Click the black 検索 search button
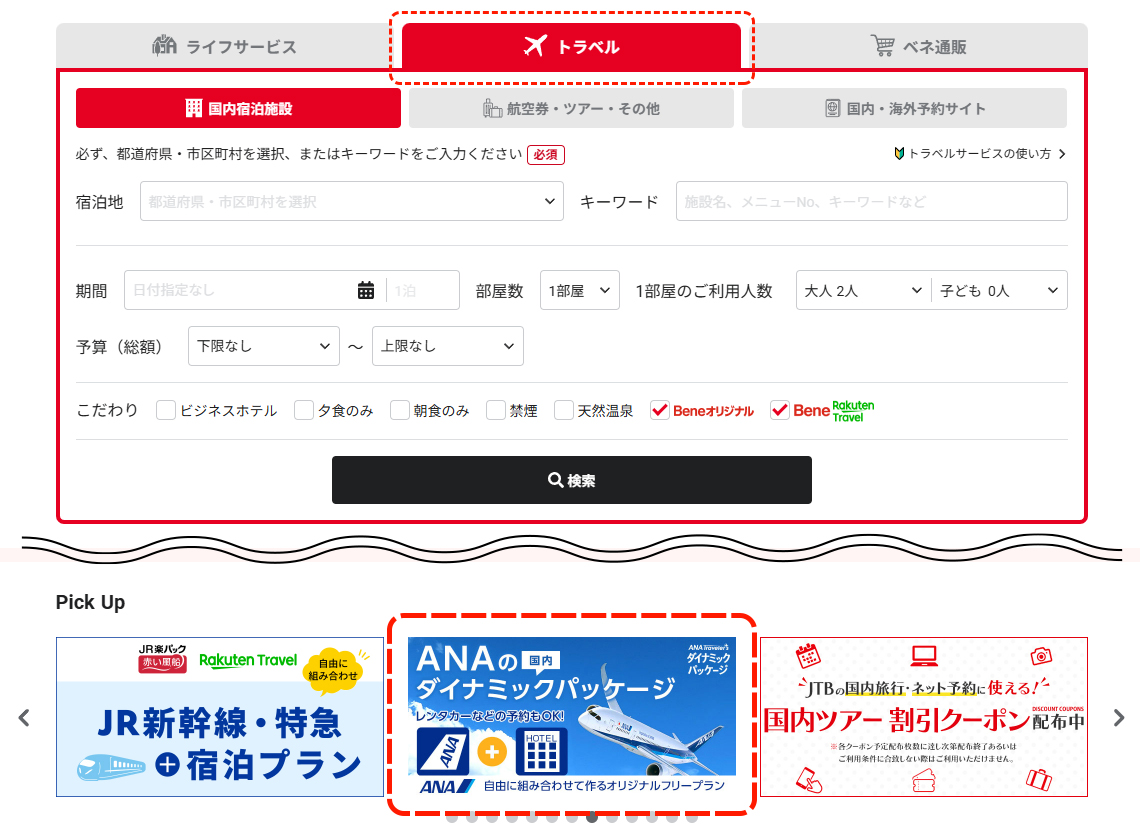The image size is (1140, 840). click(571, 480)
